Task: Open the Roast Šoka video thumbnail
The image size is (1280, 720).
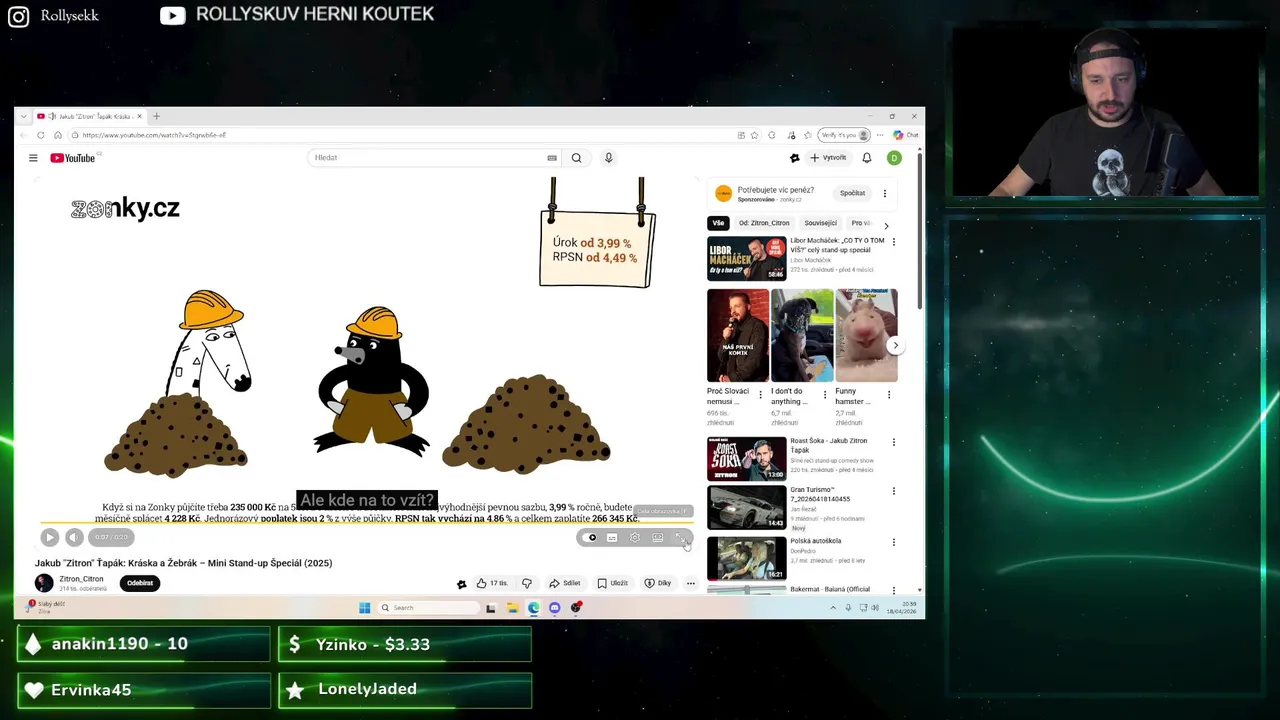Action: 747,459
